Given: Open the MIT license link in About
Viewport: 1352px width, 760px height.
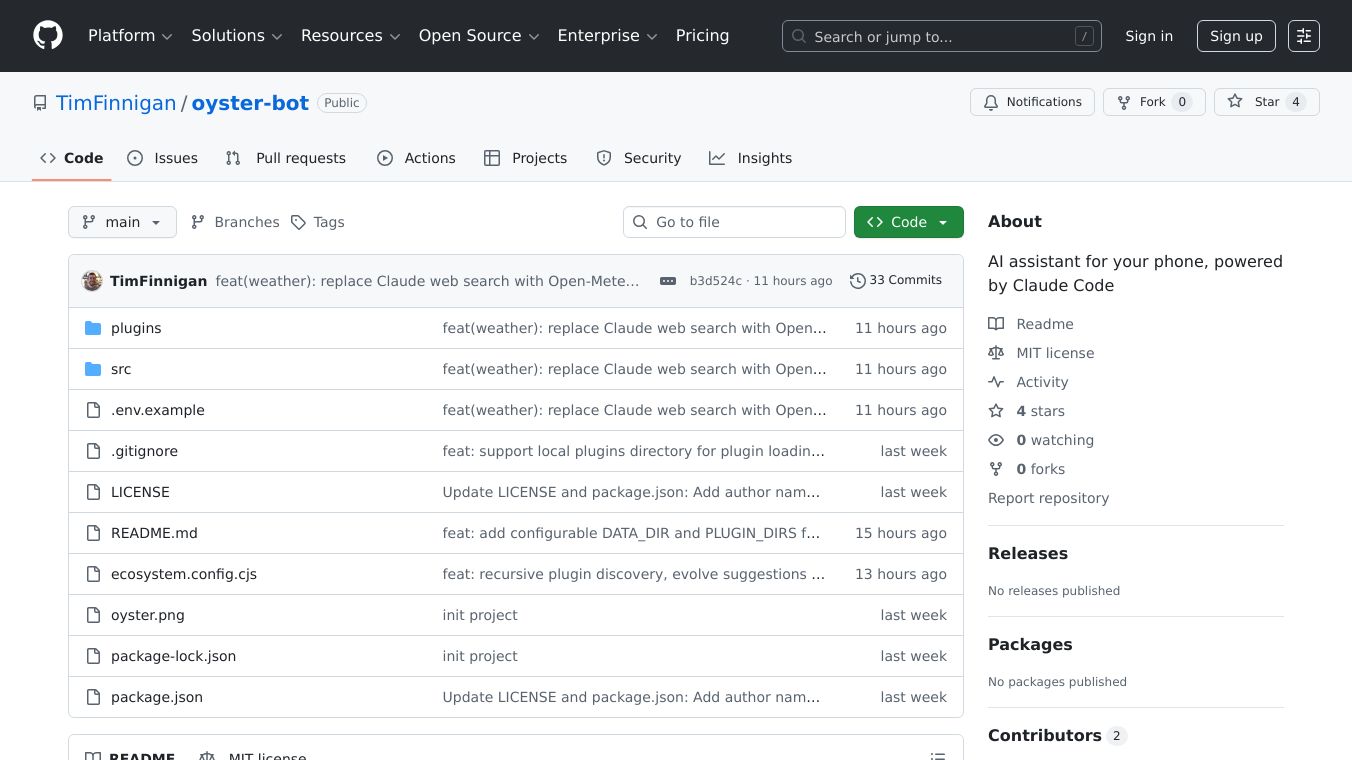Looking at the screenshot, I should [x=1055, y=353].
